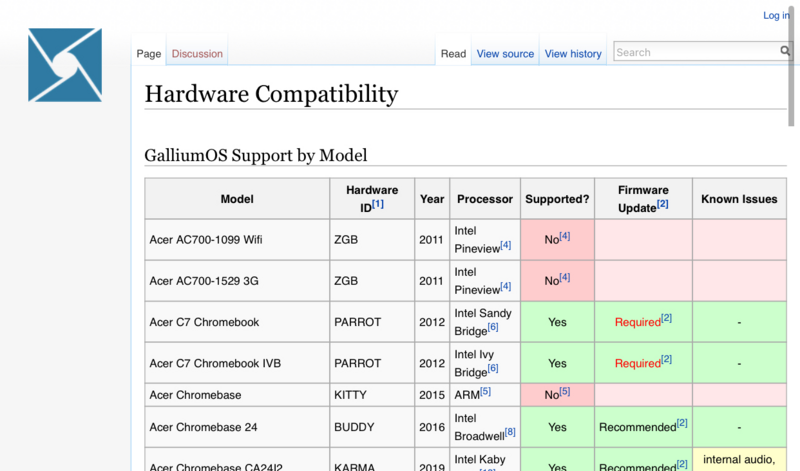Click the Acer AC700-1099 Wifi cell
Screen dimensions: 800x471
tap(237, 240)
